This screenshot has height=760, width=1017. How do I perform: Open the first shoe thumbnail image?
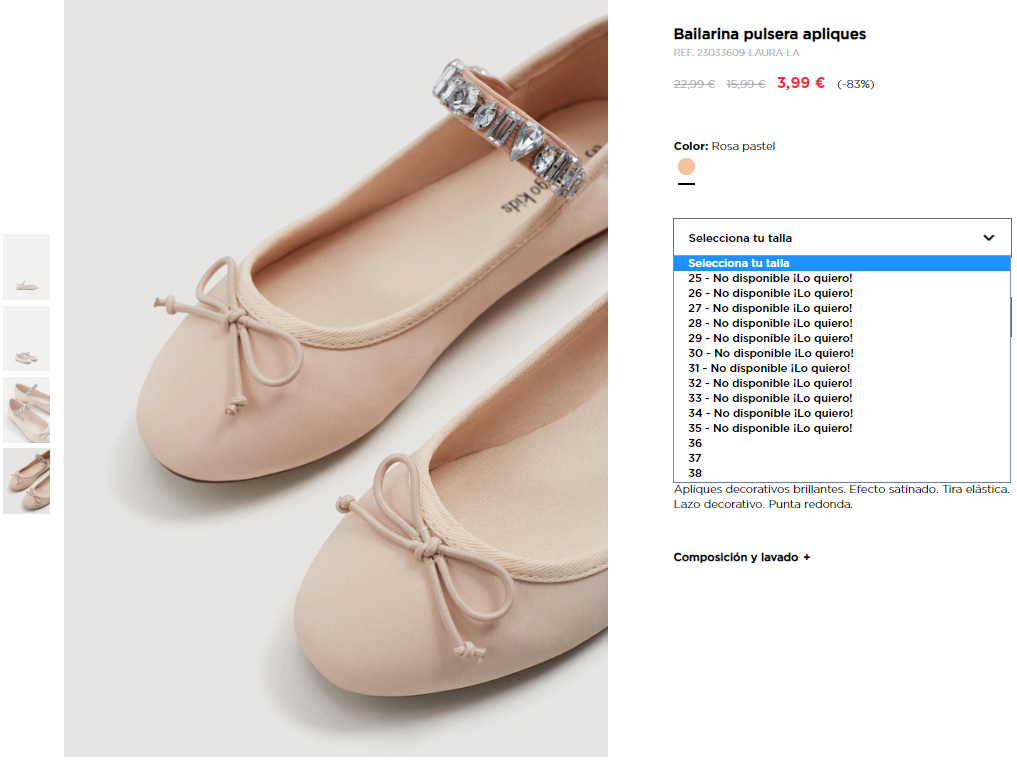(x=27, y=267)
